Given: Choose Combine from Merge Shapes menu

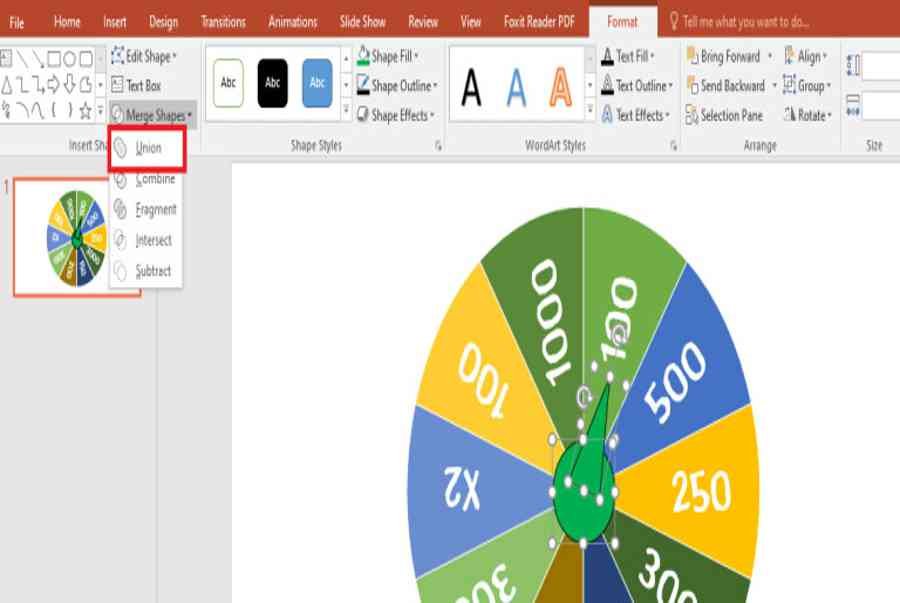Looking at the screenshot, I should pyautogui.click(x=147, y=180).
